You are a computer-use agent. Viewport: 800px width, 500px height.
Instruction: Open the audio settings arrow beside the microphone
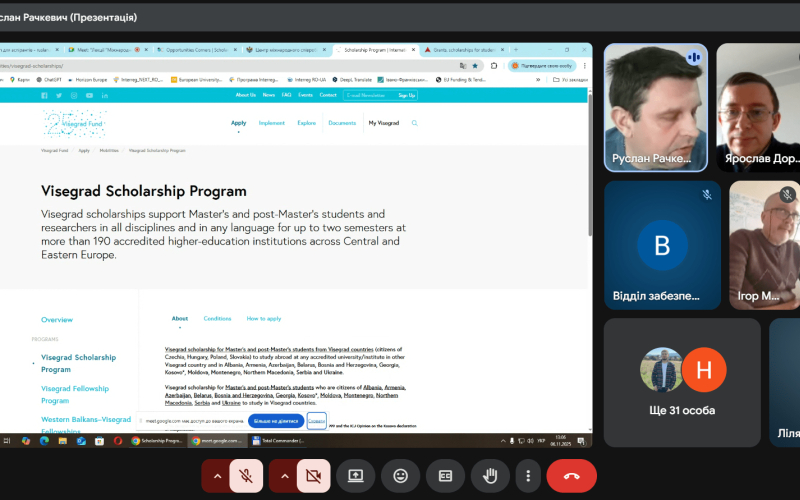[x=216, y=476]
